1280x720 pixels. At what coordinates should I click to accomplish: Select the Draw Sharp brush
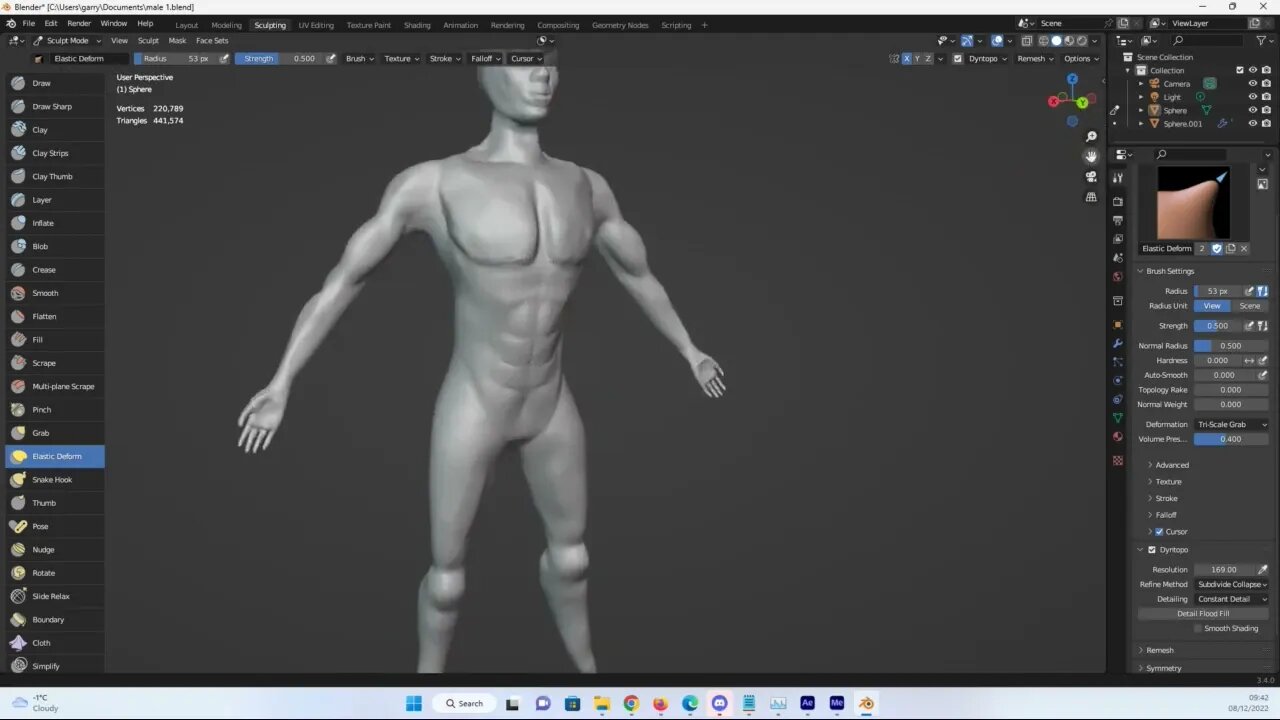(x=55, y=106)
